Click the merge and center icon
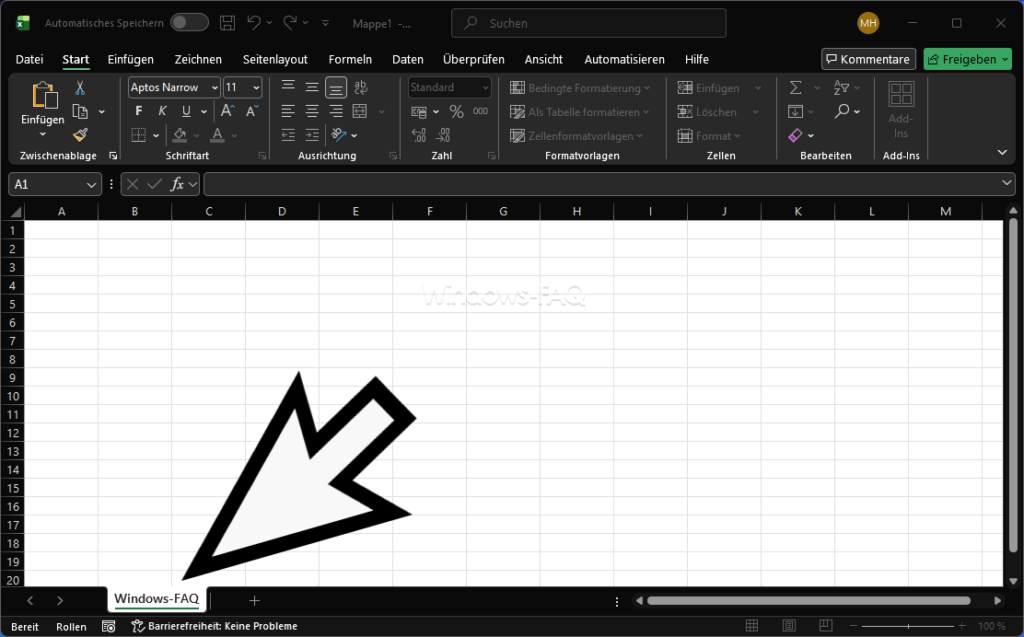1024x637 pixels. click(x=360, y=111)
